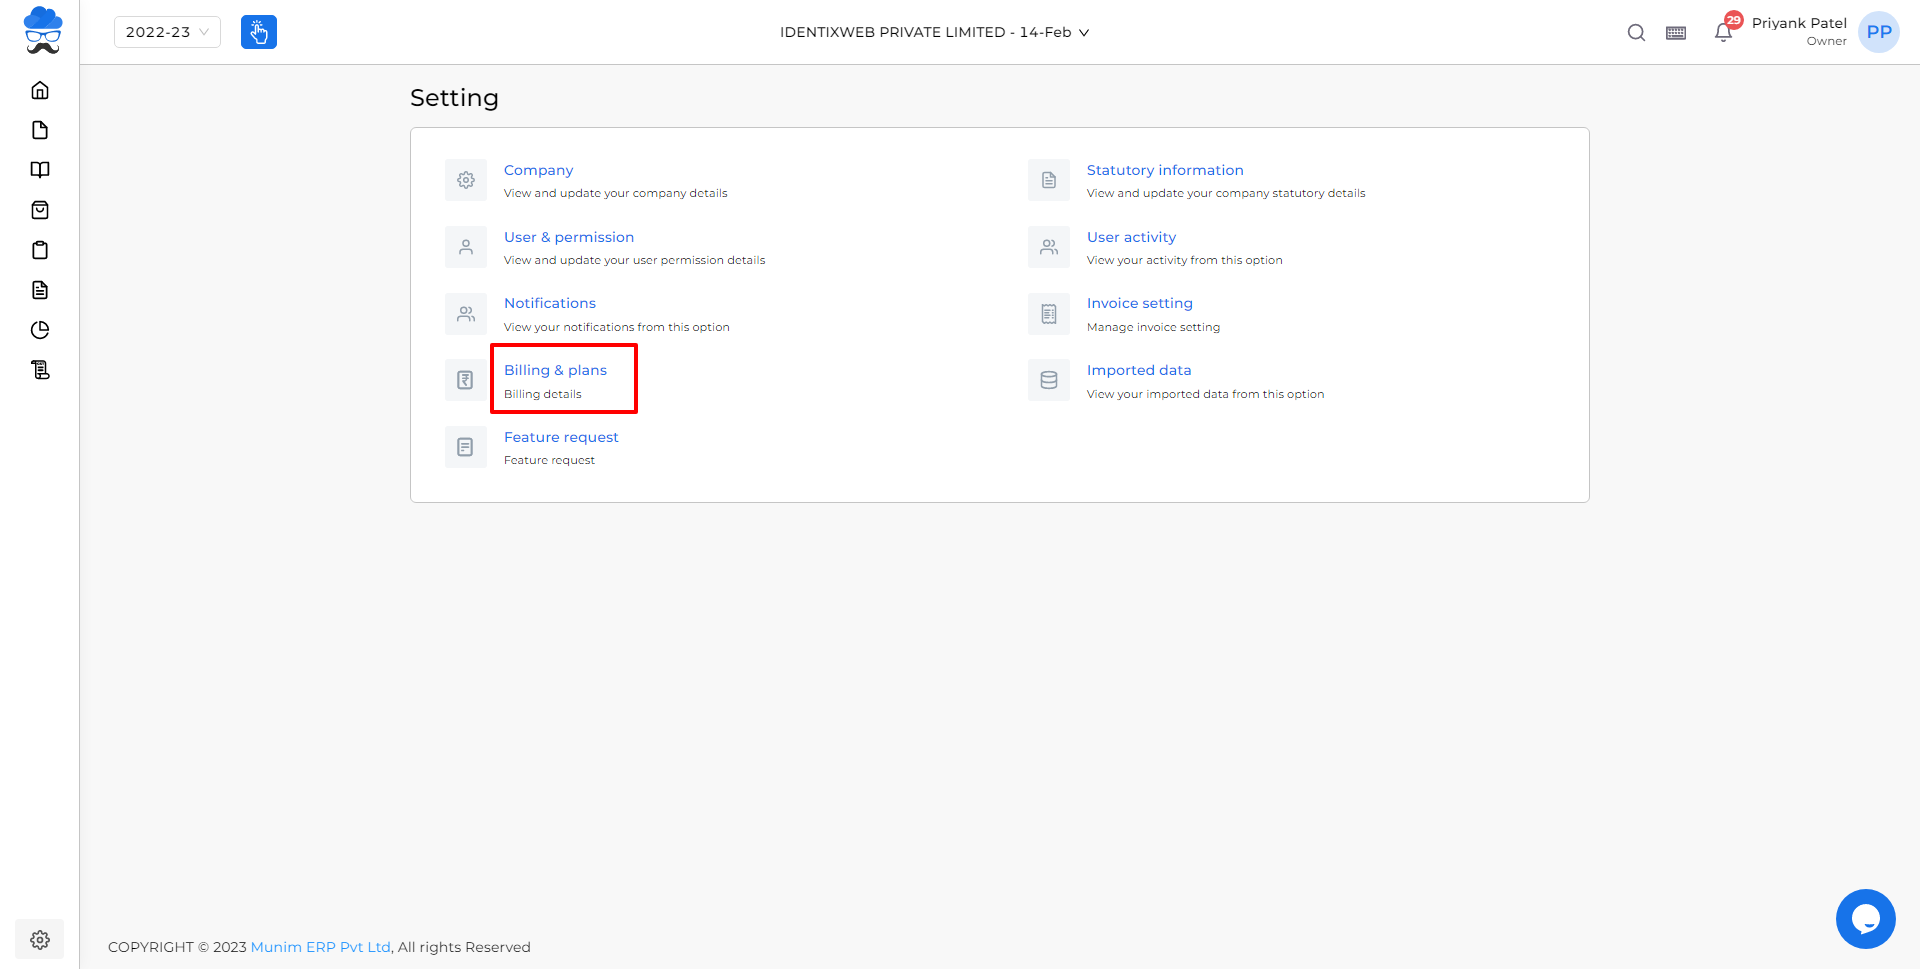Click the 'Owner' role label
1920x969 pixels.
pos(1827,41)
